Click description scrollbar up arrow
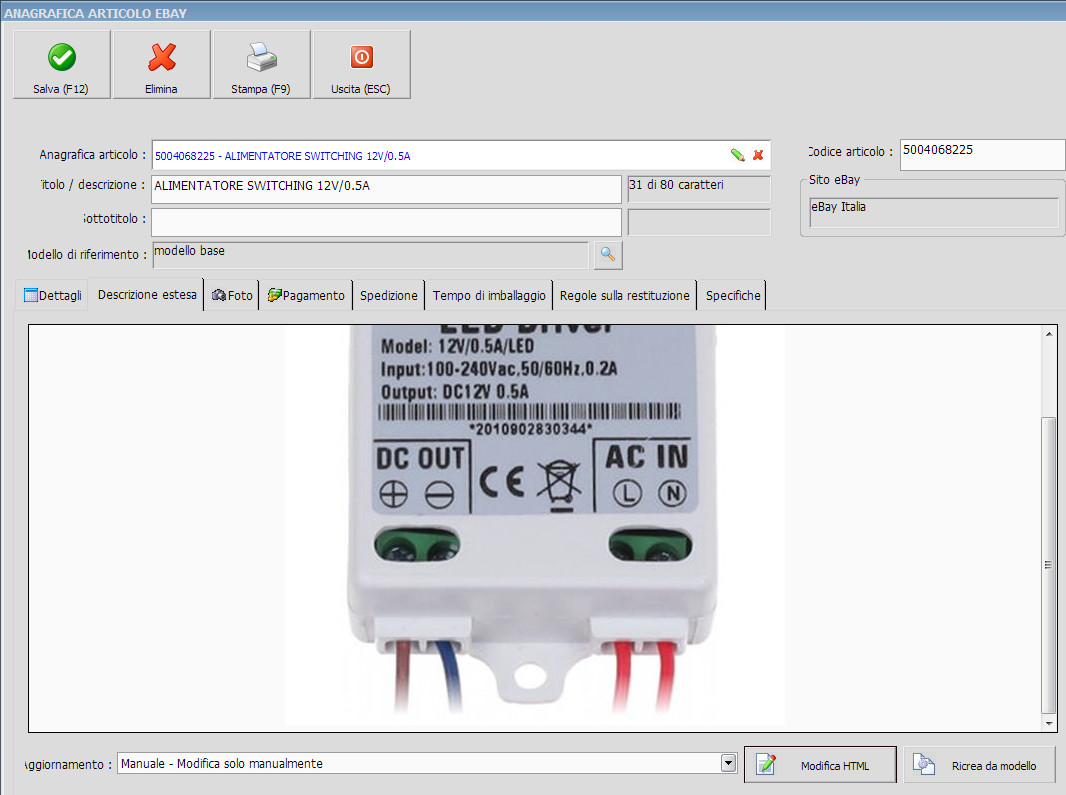This screenshot has height=795, width=1066. (x=1049, y=333)
